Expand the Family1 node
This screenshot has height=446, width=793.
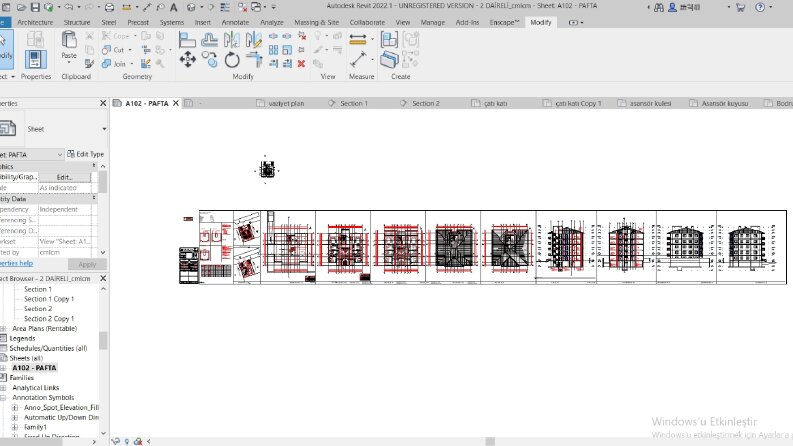coord(15,427)
